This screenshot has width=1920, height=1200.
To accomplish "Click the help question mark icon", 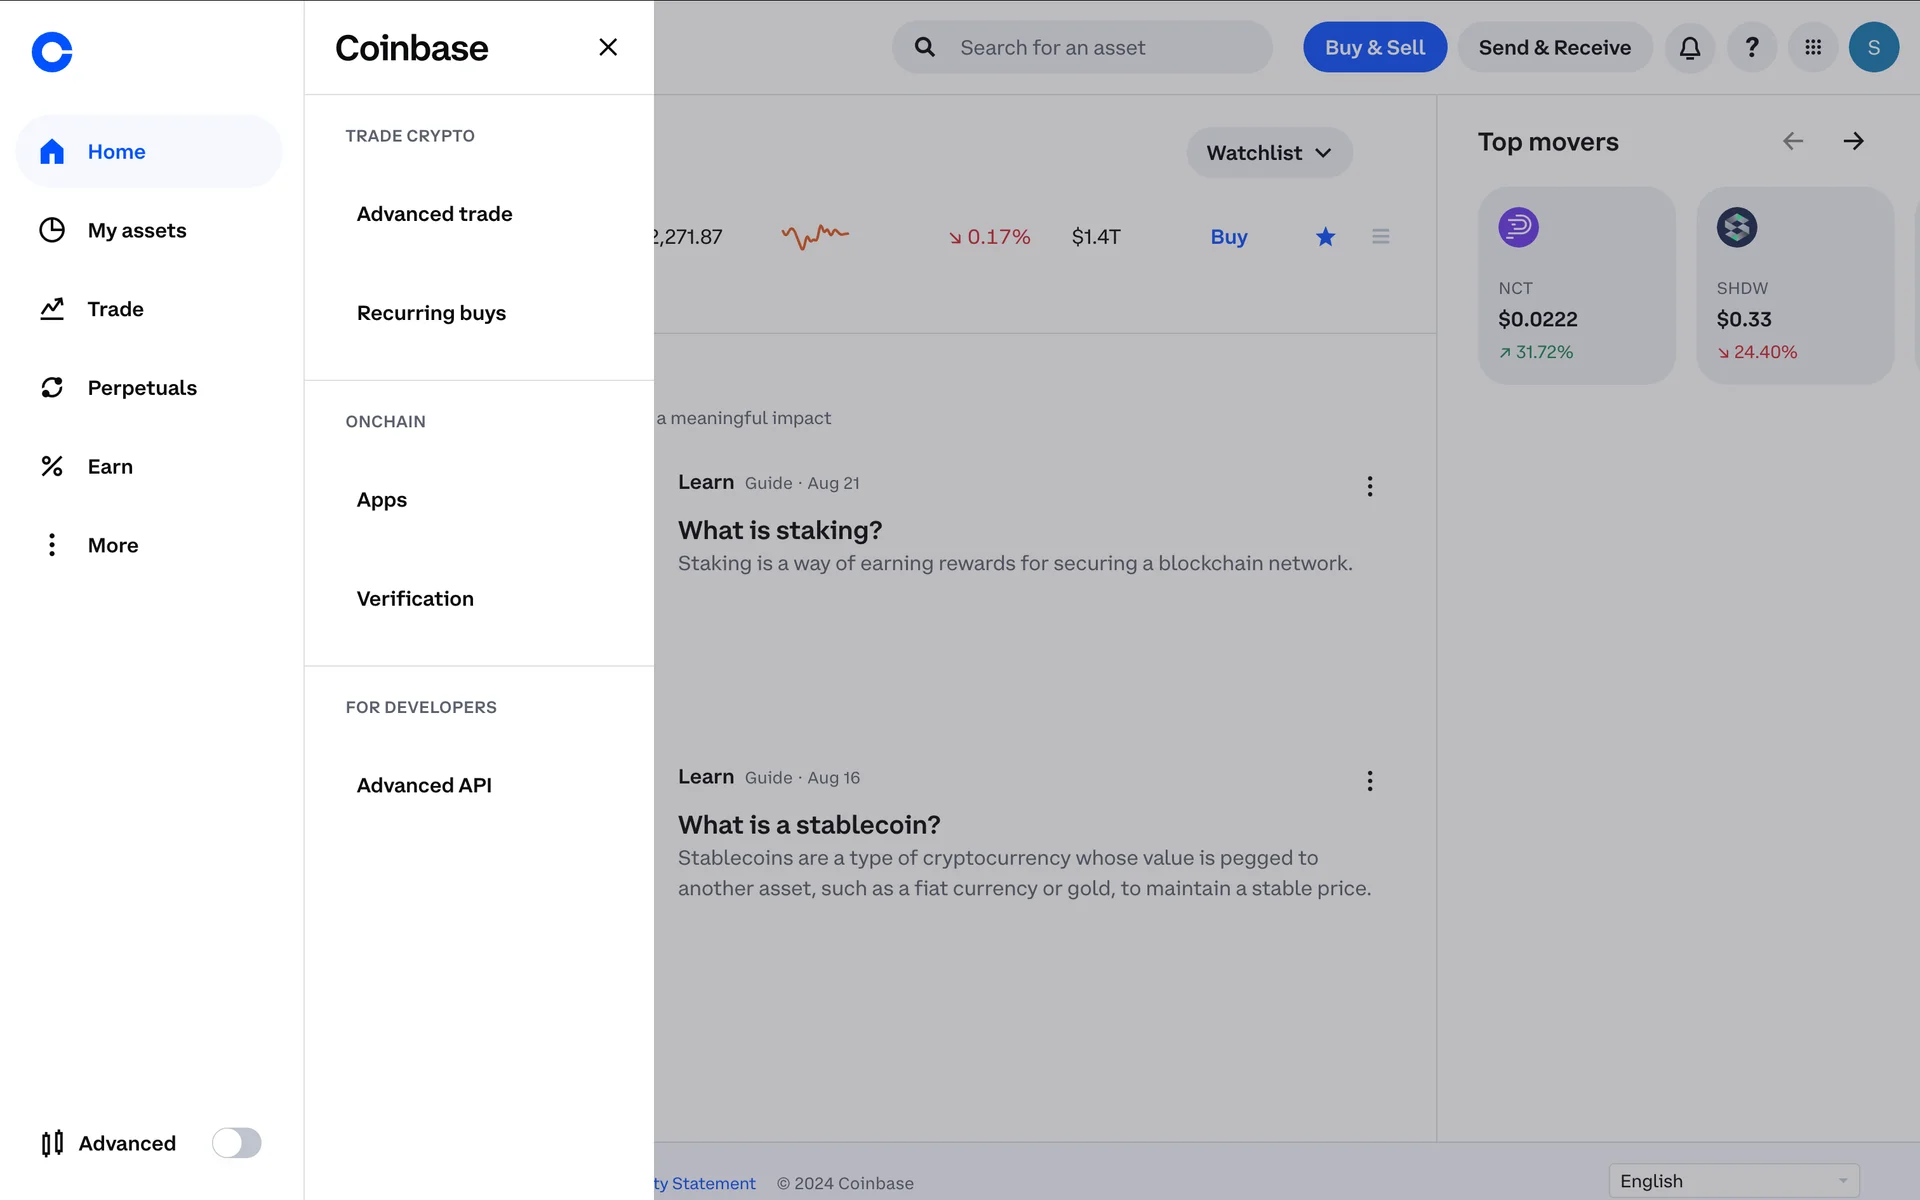I will coord(1751,47).
